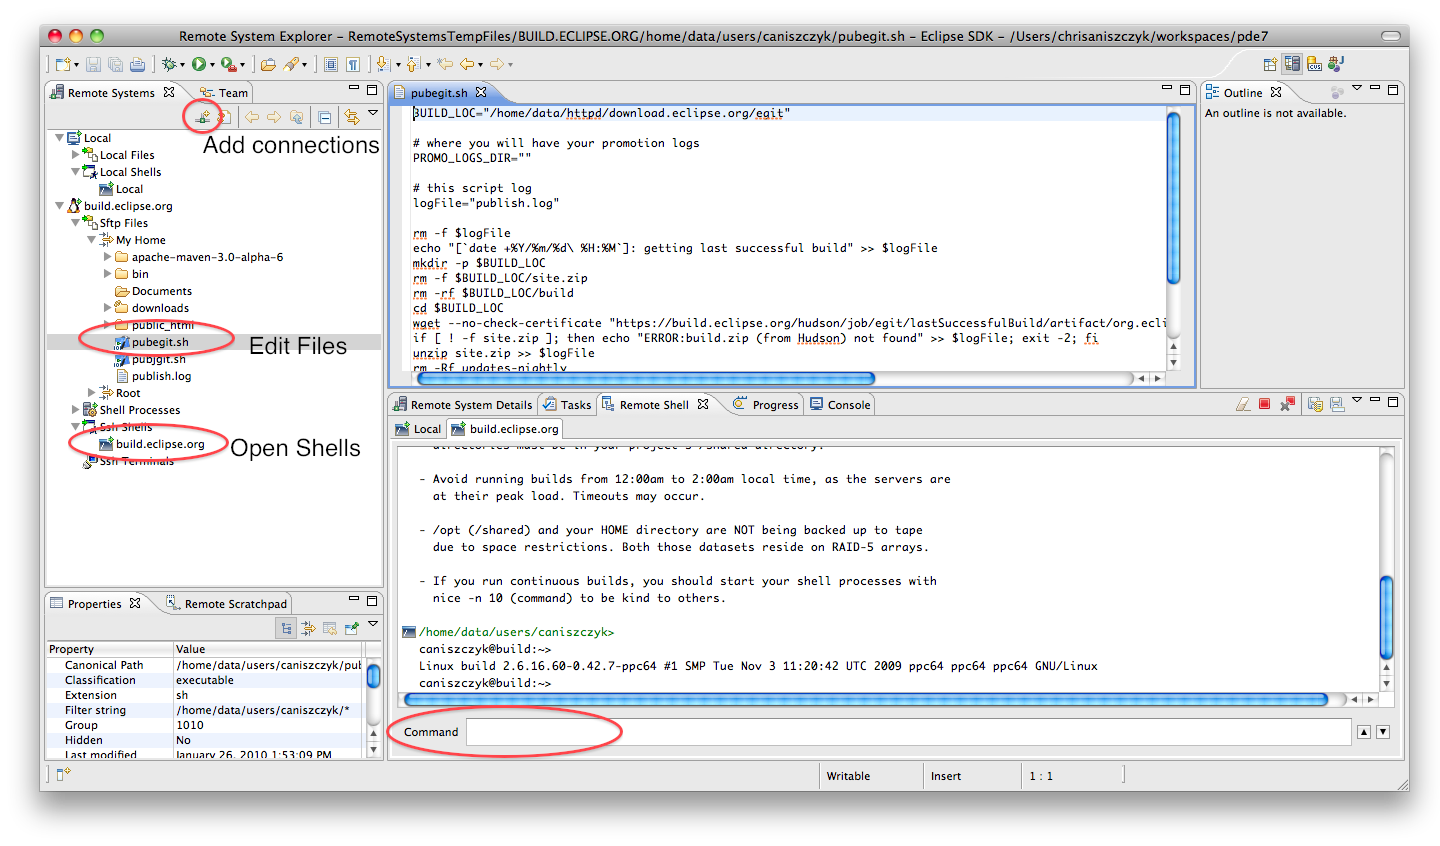Click the new connection icon in Remote Systems
The image size is (1440, 846).
coord(202,117)
